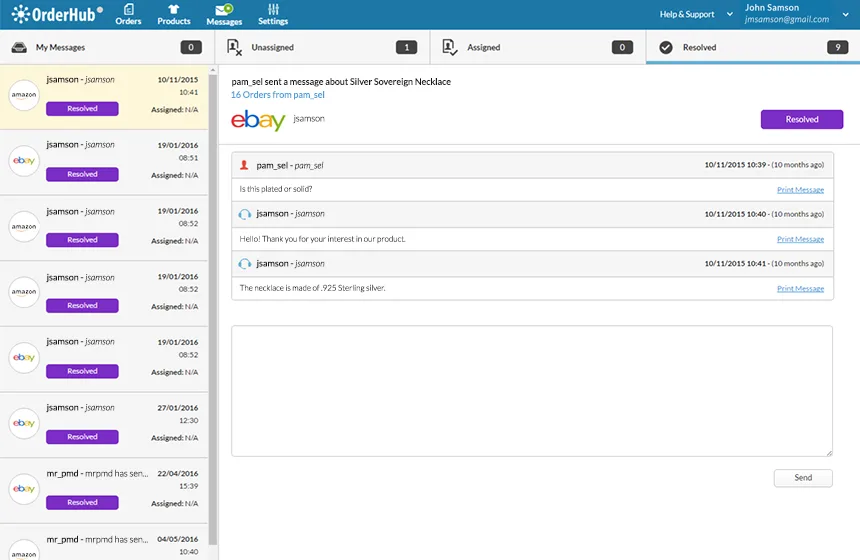The image size is (860, 560).
Task: Switch to Resolved tab
Action: coord(753,47)
